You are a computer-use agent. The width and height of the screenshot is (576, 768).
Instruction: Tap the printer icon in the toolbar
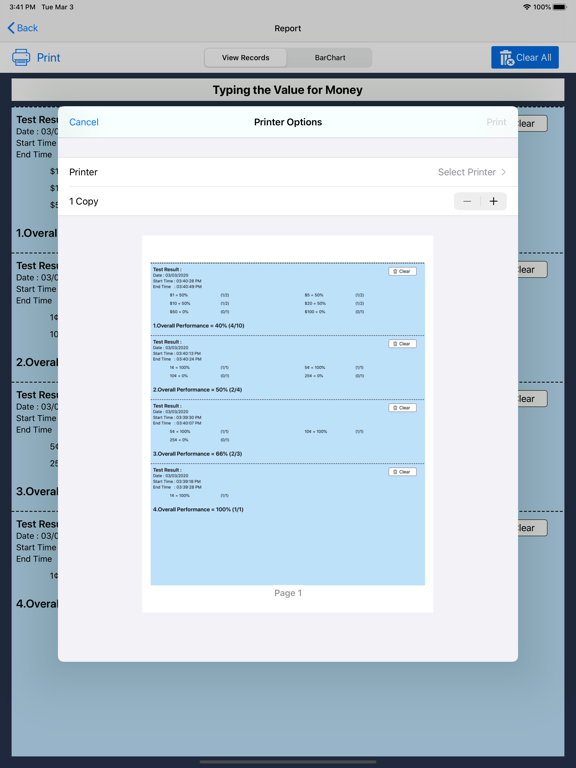coord(21,57)
